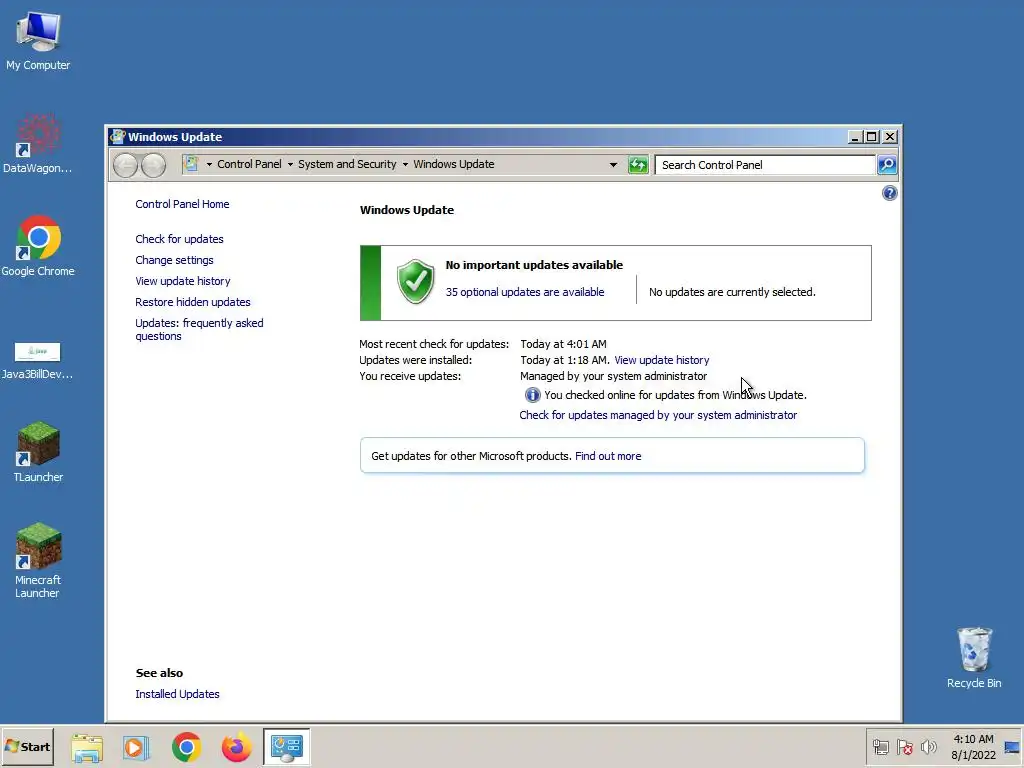Click the Windows Update breadcrumb

453,164
